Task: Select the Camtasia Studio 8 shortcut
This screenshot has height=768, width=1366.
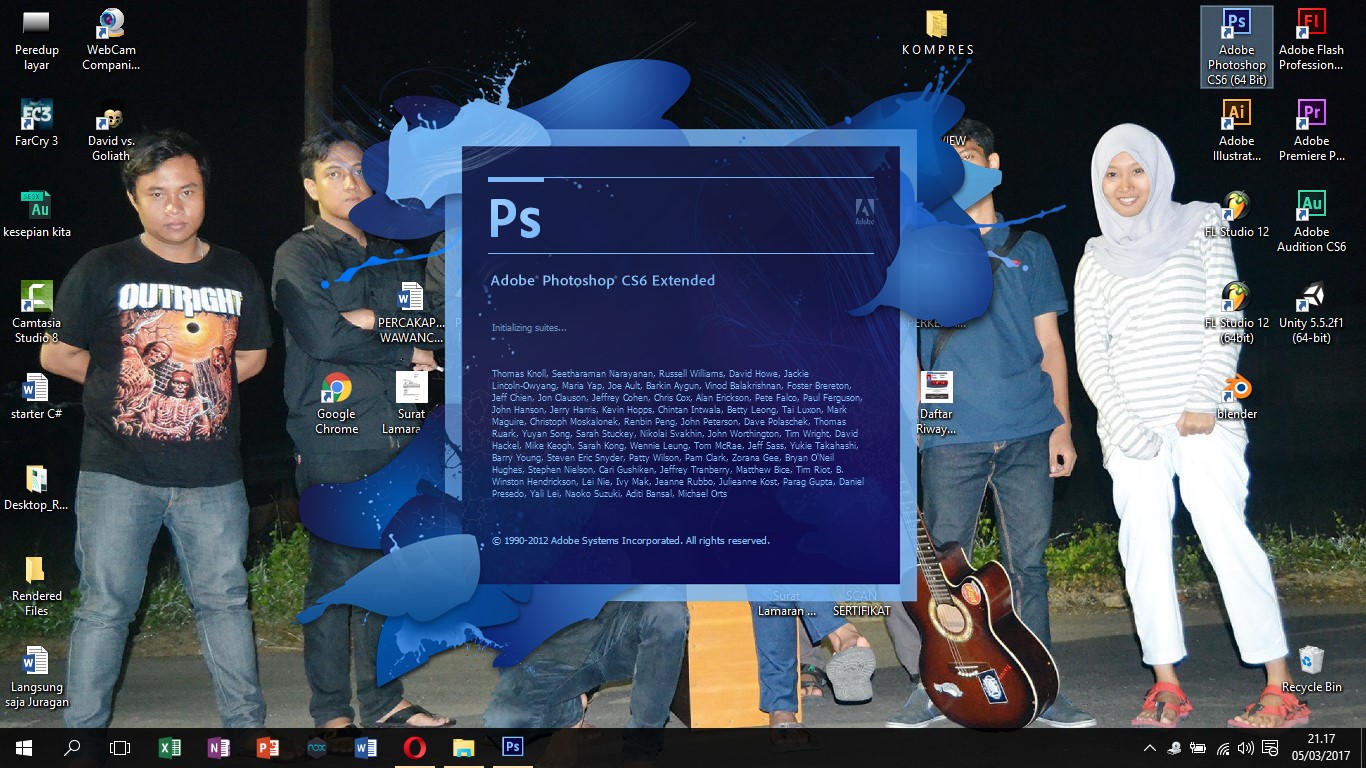Action: pyautogui.click(x=37, y=313)
